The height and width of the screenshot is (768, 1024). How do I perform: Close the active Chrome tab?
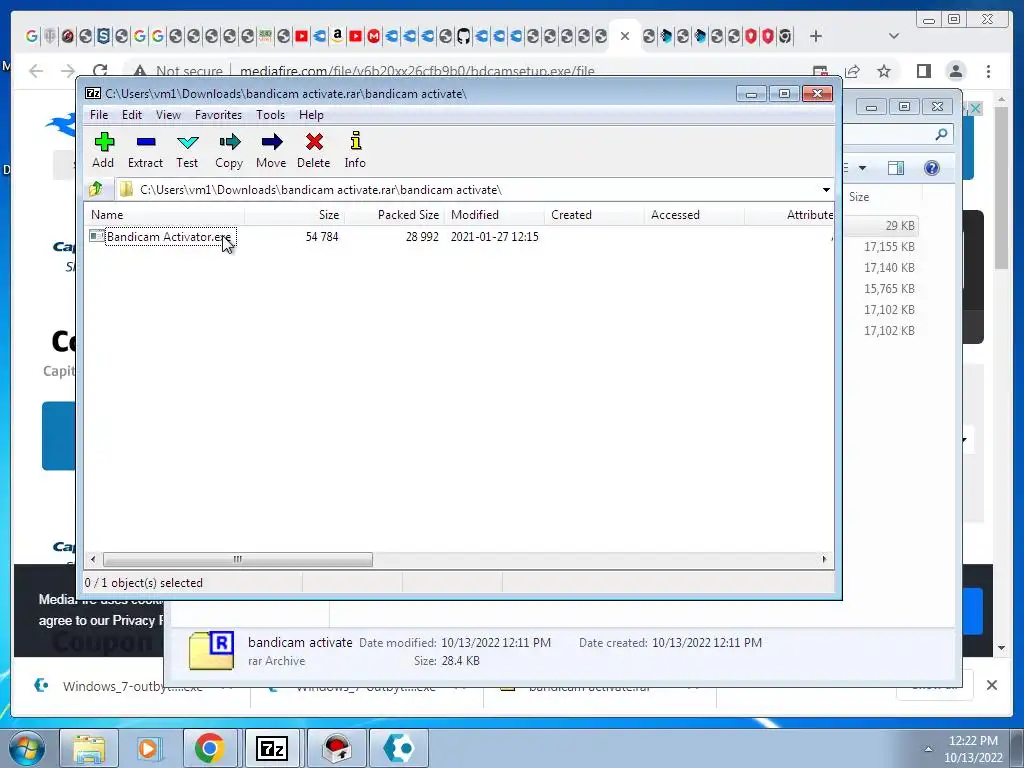coord(625,36)
